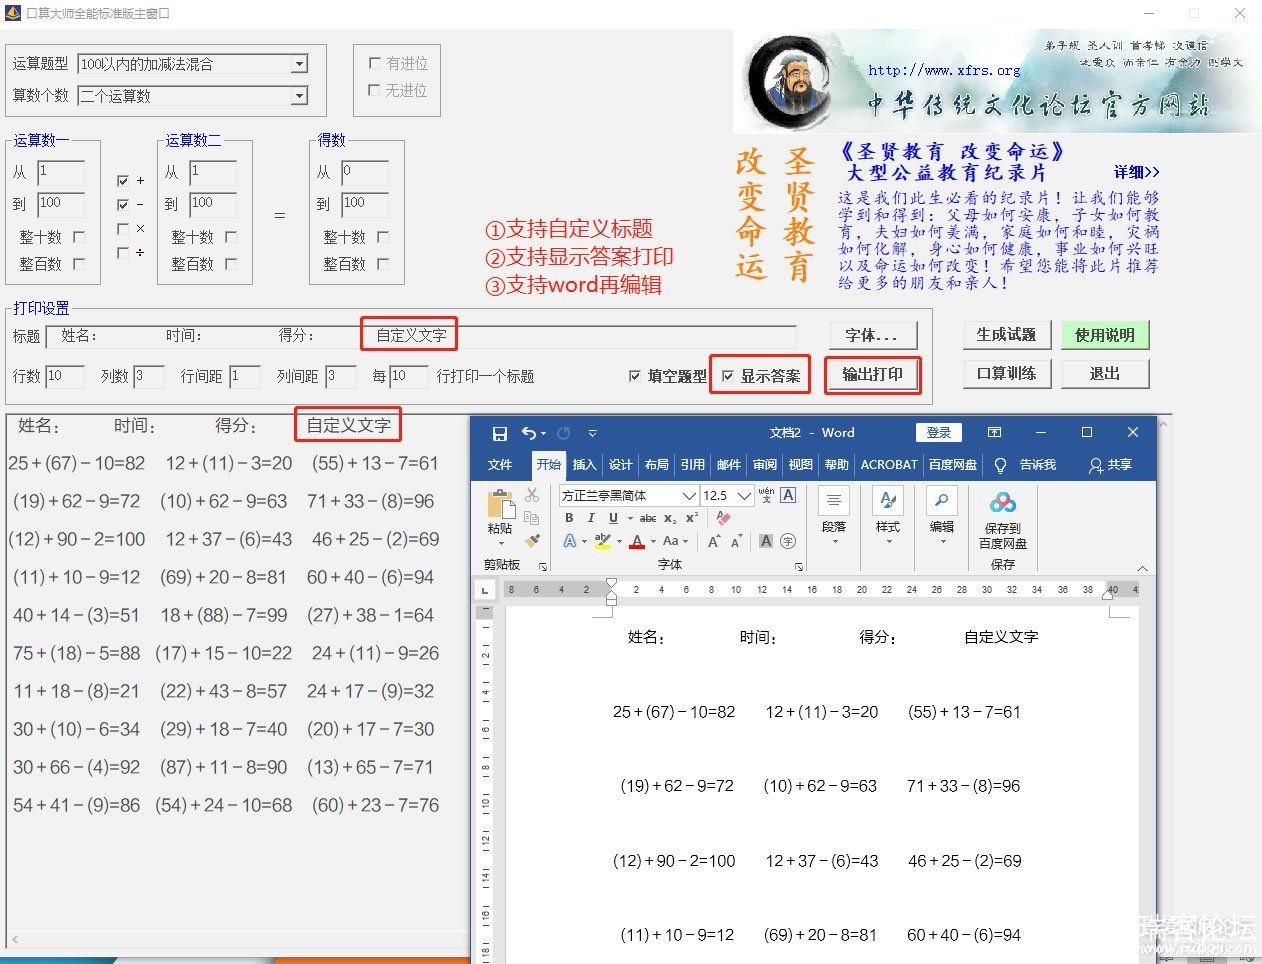The image size is (1262, 964).
Task: Apply superscript formatting
Action: pos(692,518)
